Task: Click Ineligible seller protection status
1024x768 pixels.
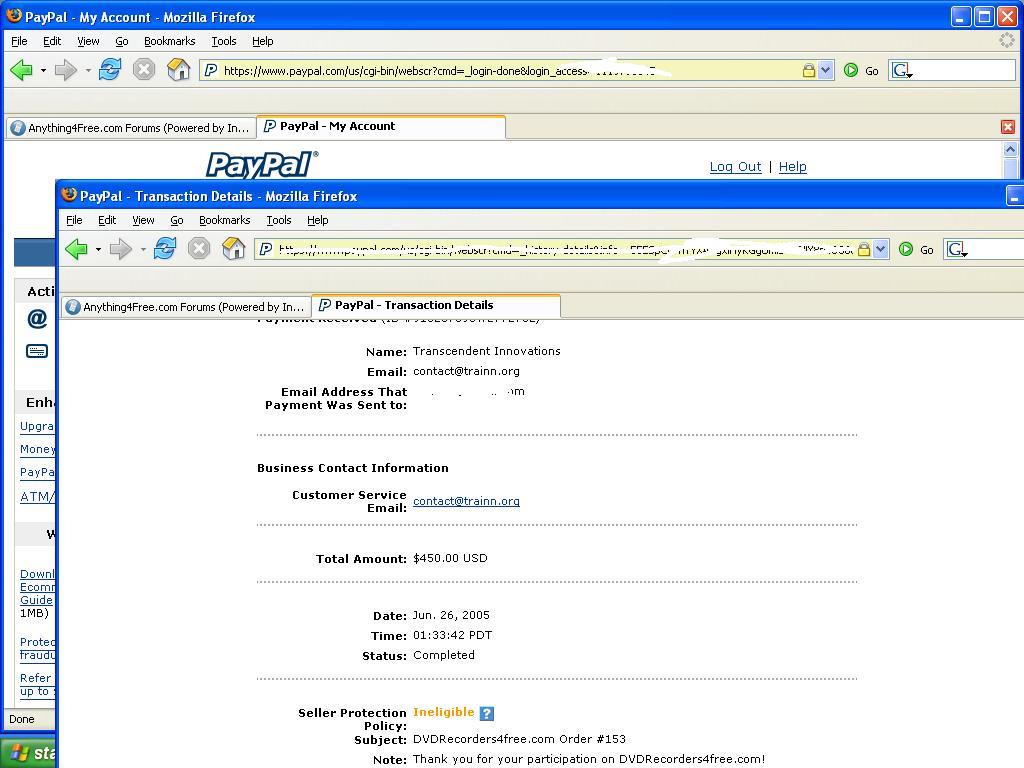Action: [x=443, y=712]
